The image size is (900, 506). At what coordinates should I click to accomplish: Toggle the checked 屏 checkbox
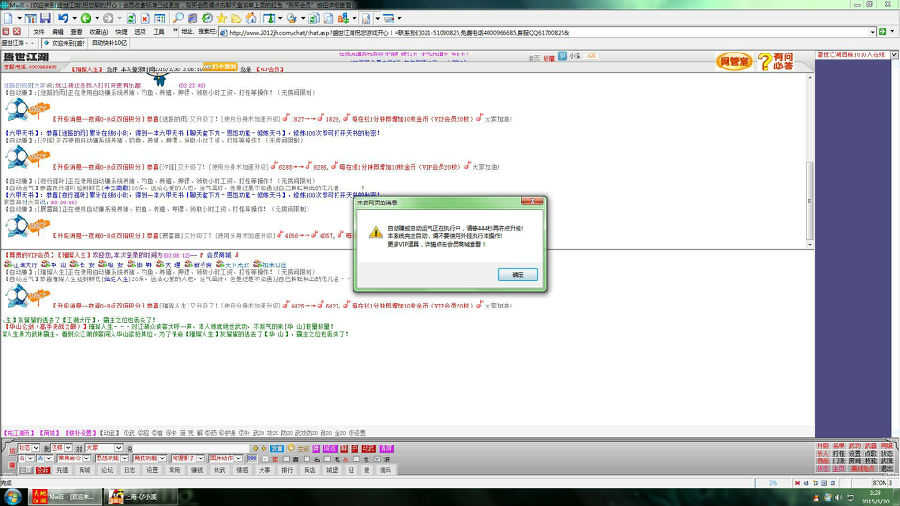pyautogui.click(x=377, y=459)
